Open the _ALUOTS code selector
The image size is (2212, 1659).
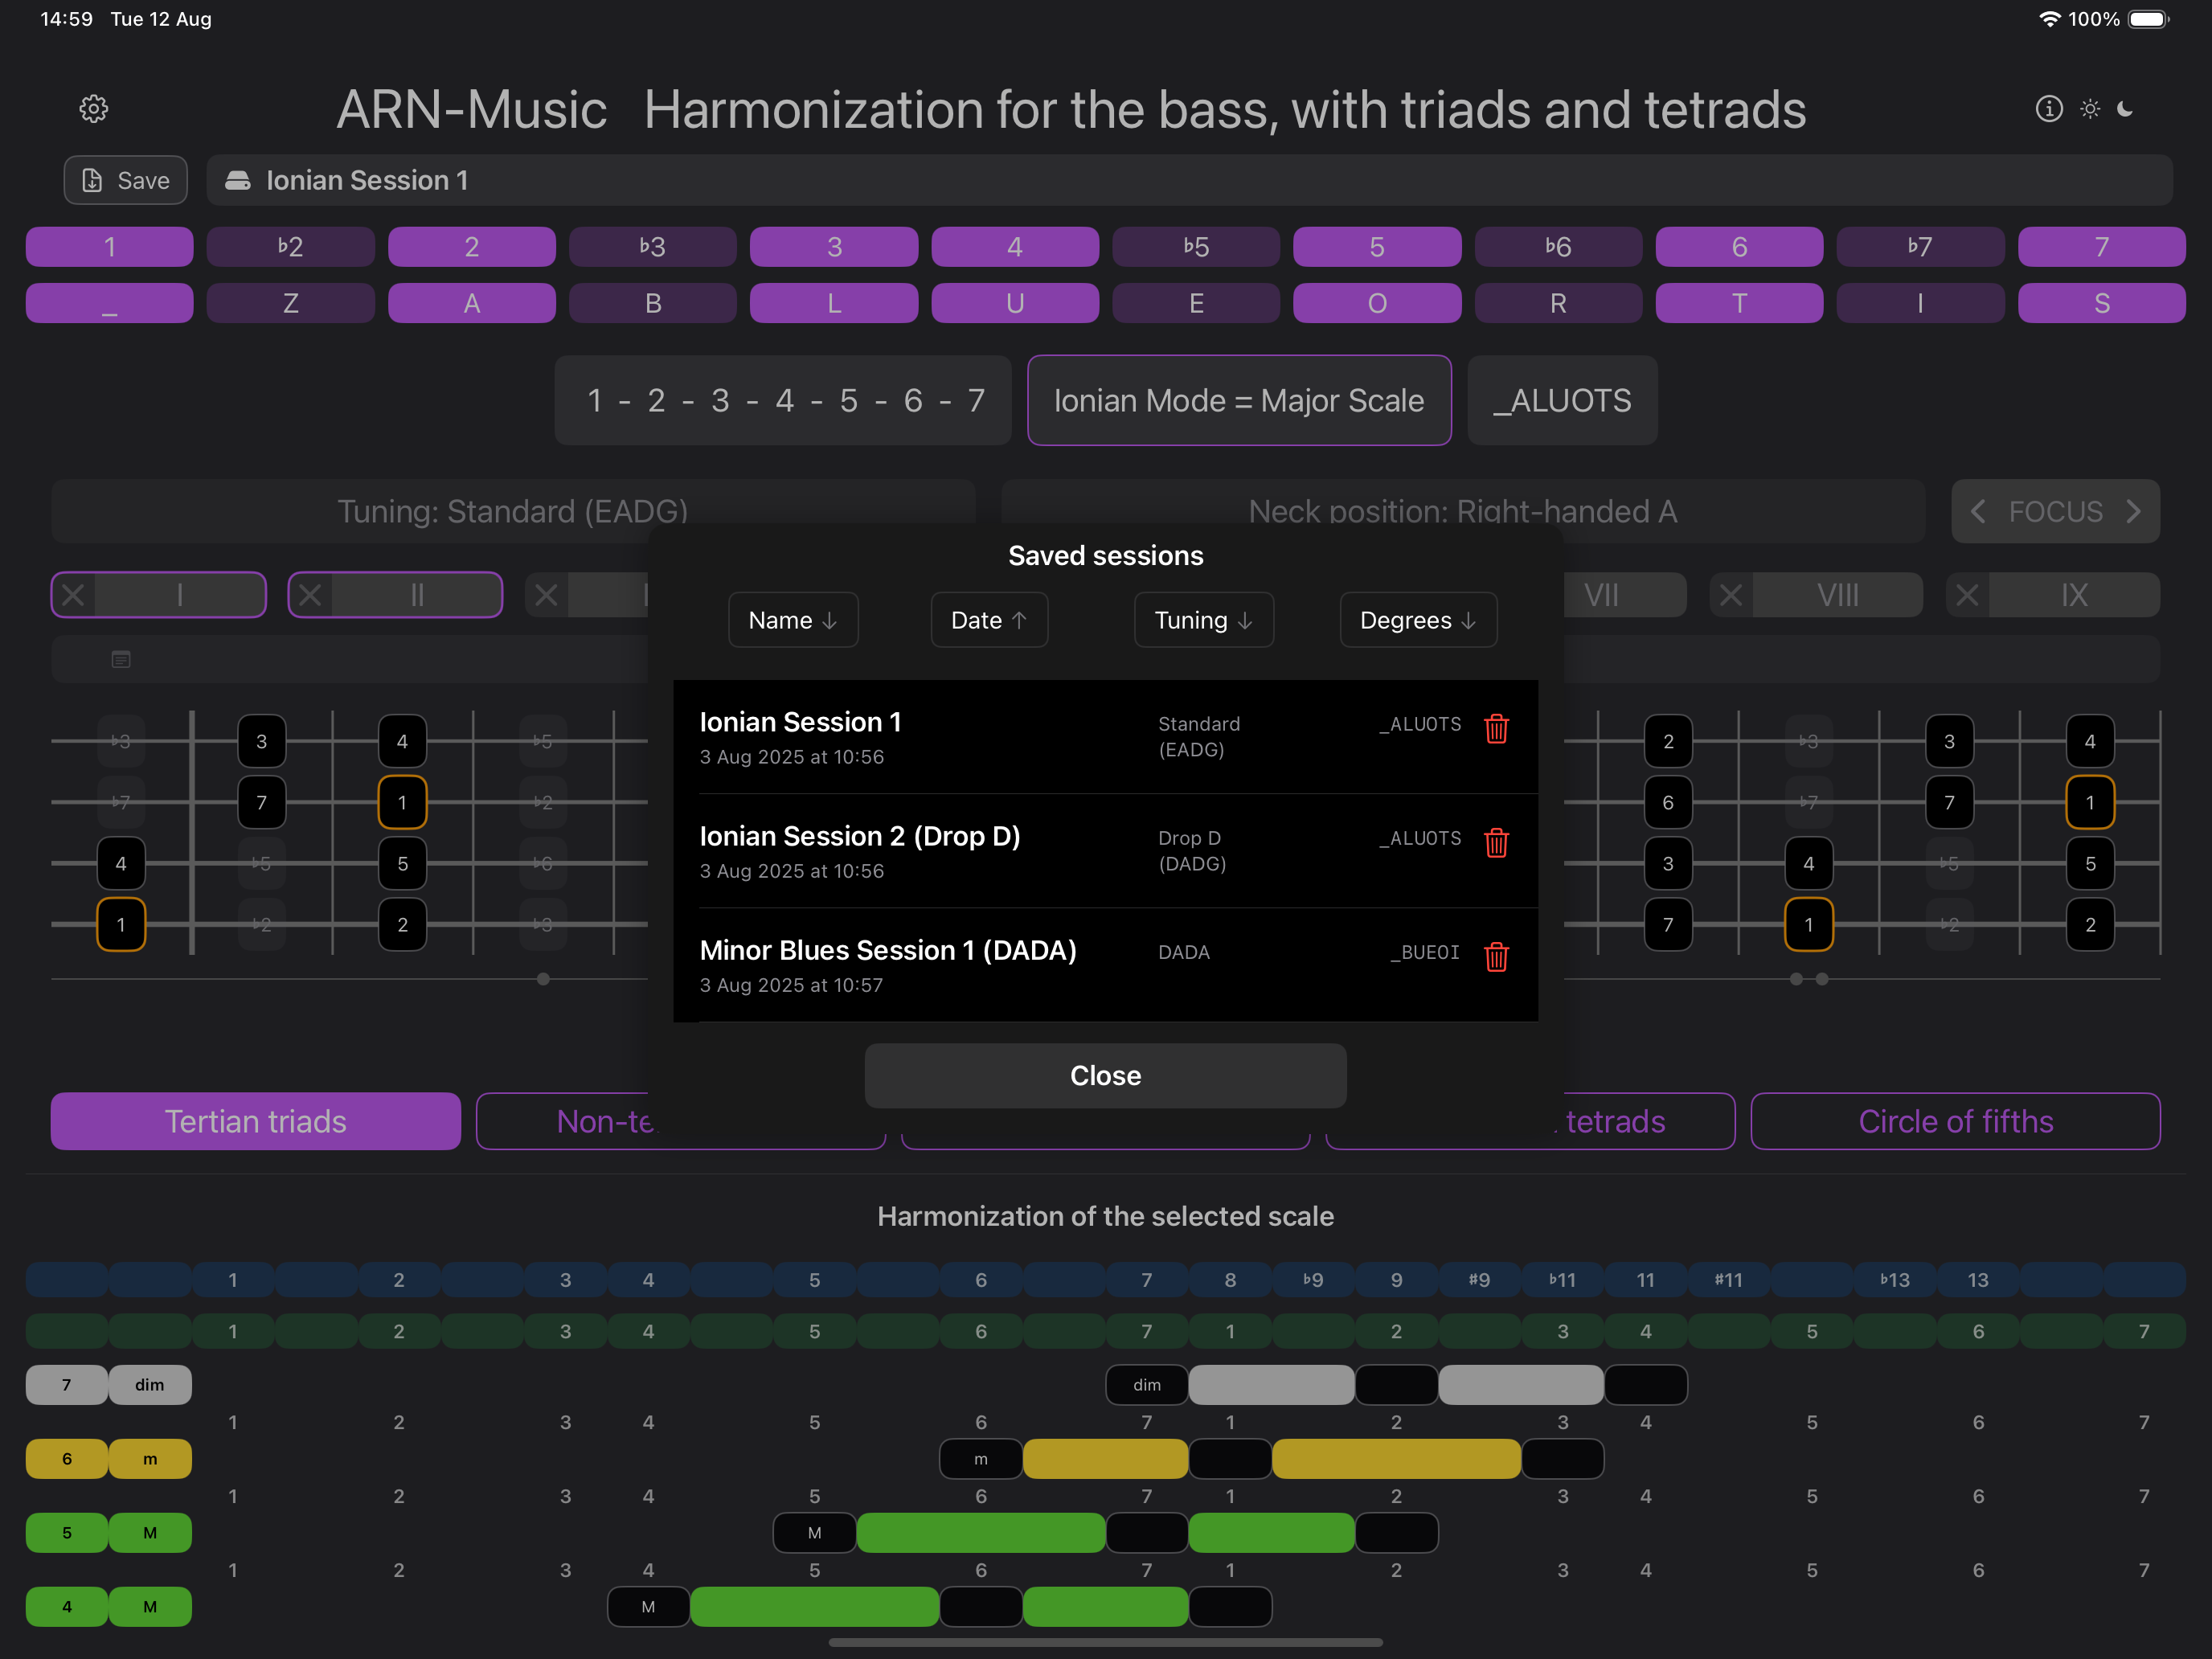[1562, 400]
